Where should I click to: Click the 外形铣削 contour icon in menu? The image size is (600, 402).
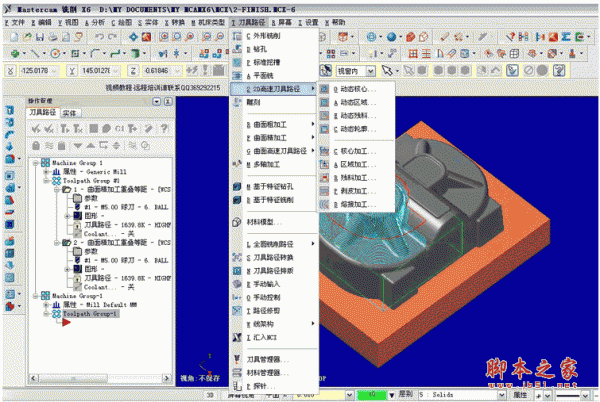tap(237, 36)
